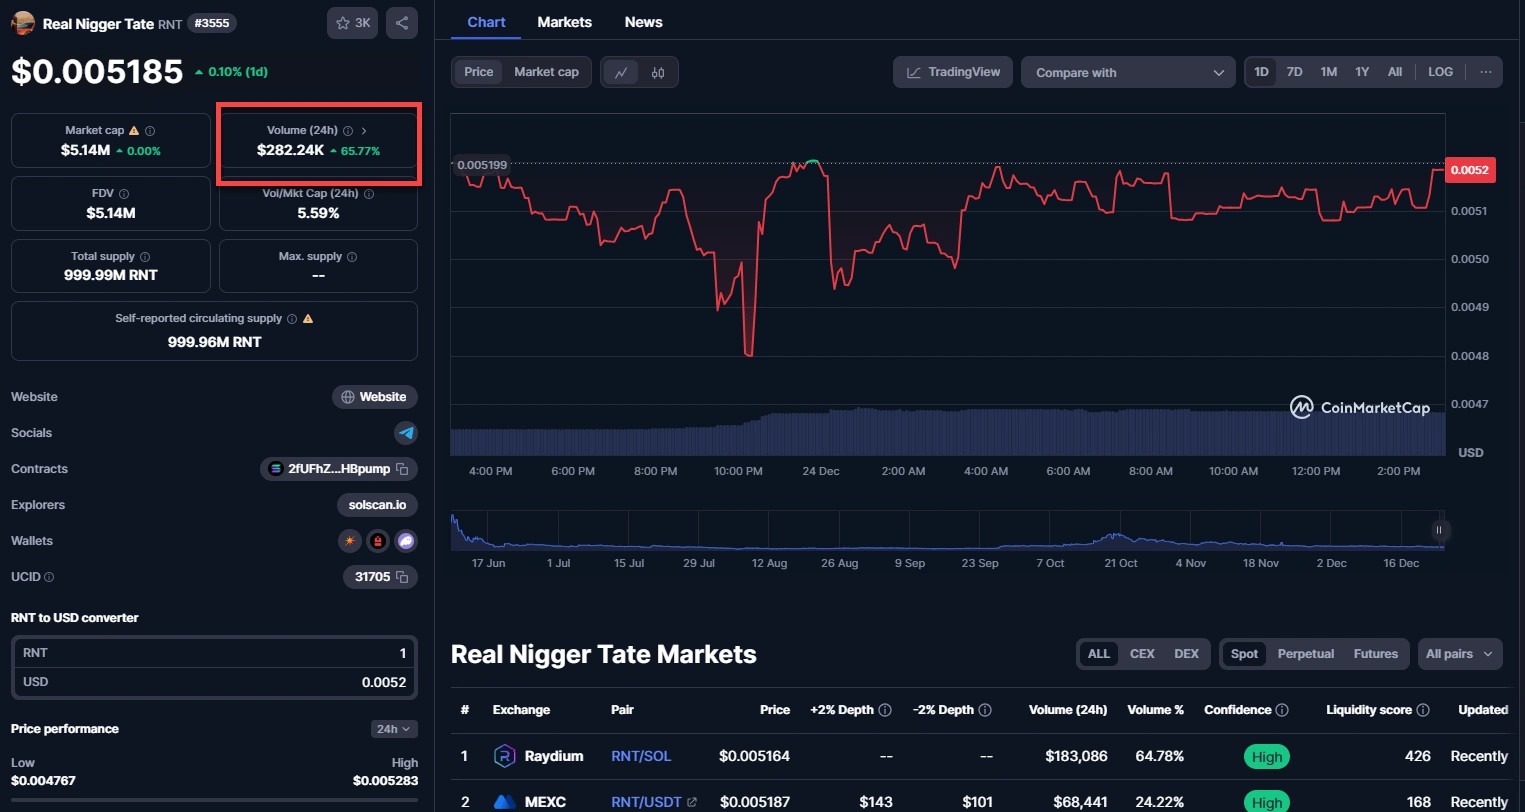This screenshot has height=812, width=1525.
Task: Click the range handle on the mini history chart
Action: point(1439,530)
